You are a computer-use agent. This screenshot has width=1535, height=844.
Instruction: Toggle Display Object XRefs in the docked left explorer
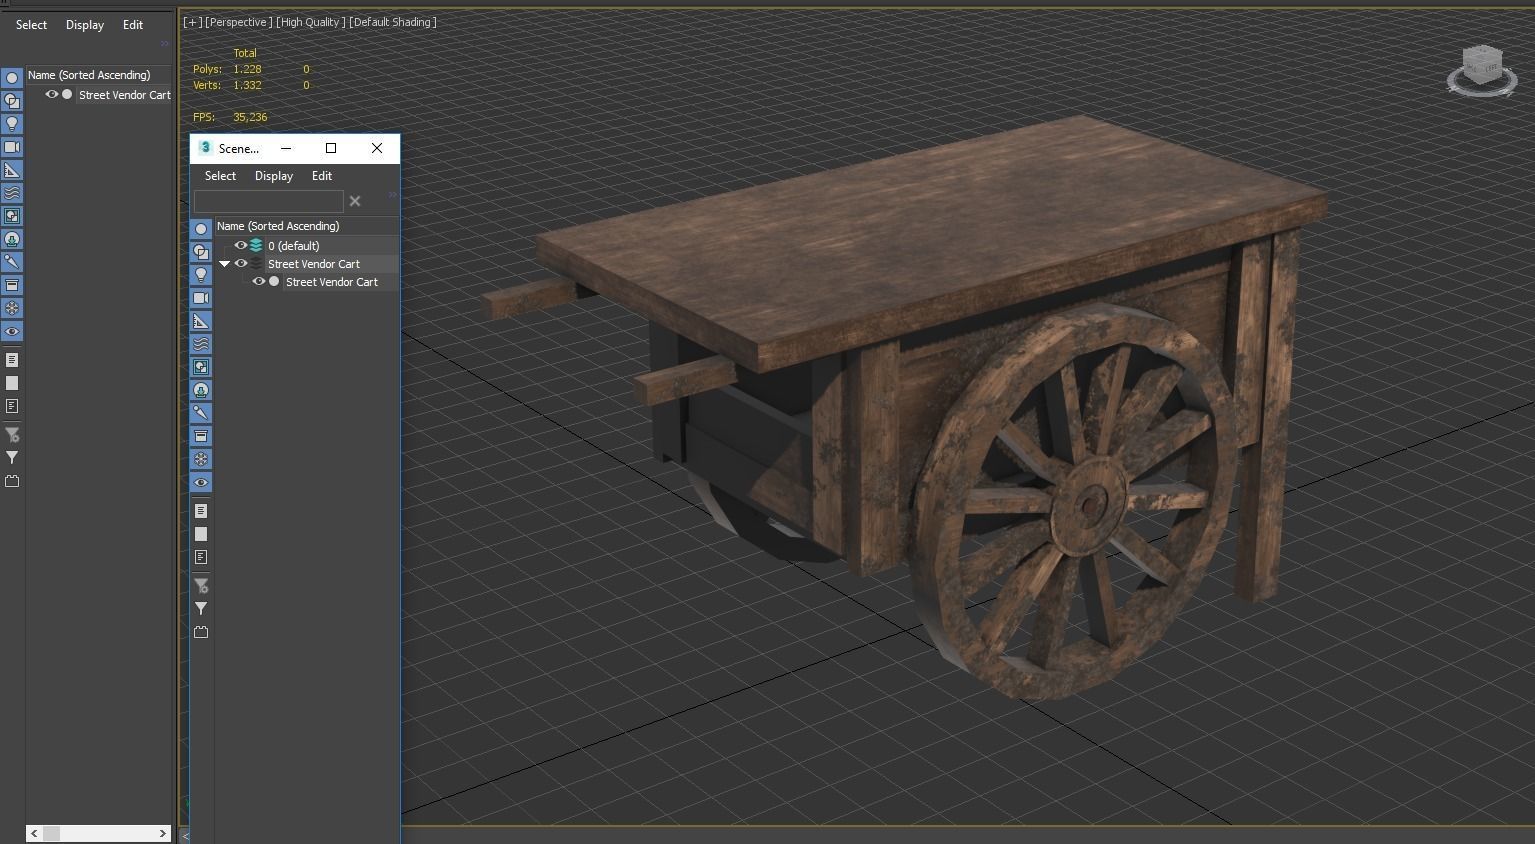(x=12, y=239)
